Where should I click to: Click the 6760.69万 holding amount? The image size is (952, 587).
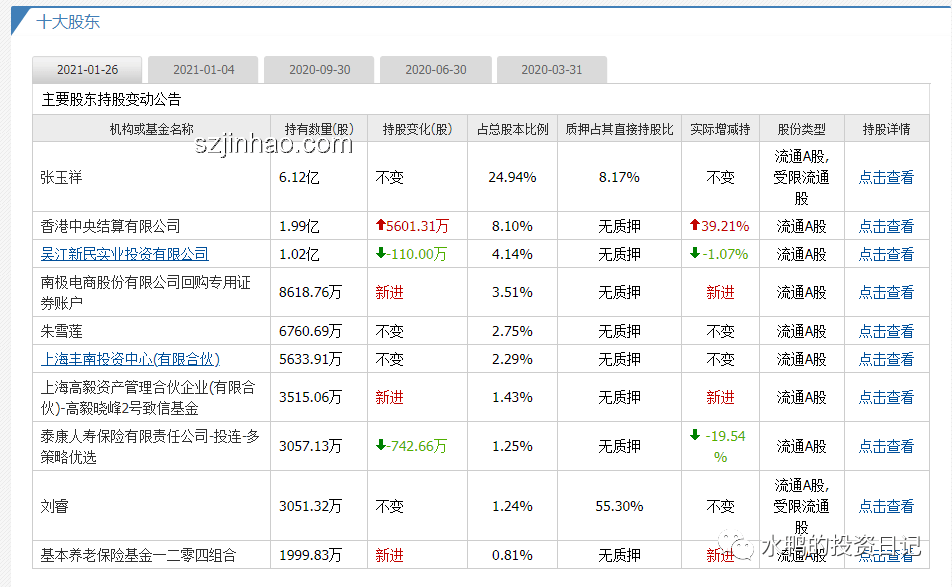[x=310, y=331]
